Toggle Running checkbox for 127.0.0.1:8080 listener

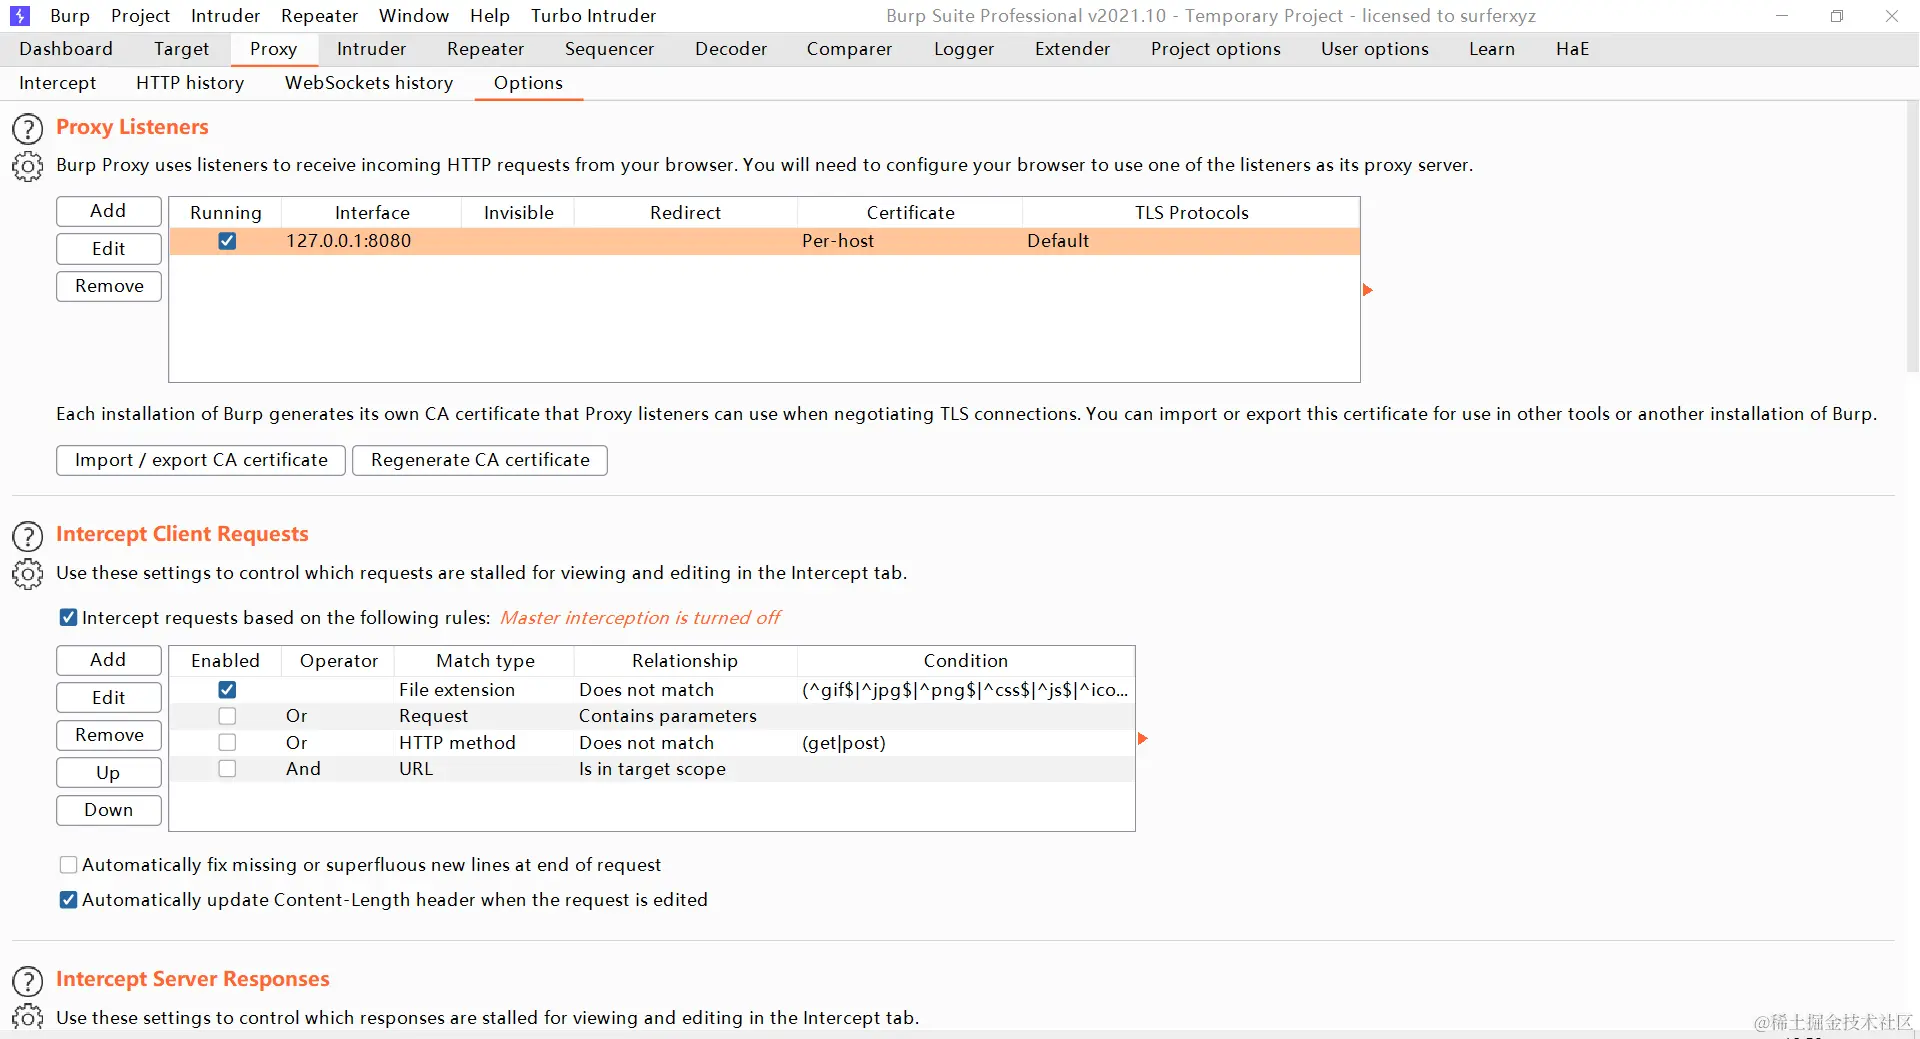pos(227,241)
